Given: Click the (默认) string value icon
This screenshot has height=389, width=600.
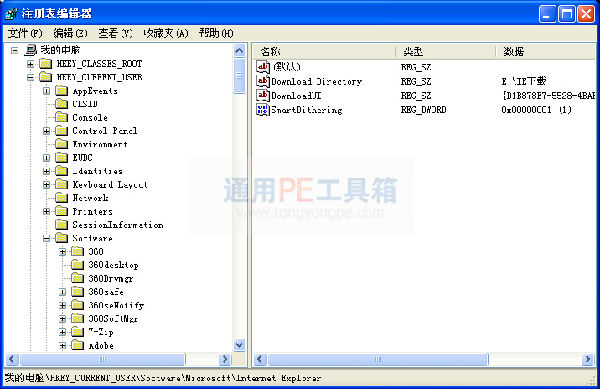Looking at the screenshot, I should [x=263, y=67].
